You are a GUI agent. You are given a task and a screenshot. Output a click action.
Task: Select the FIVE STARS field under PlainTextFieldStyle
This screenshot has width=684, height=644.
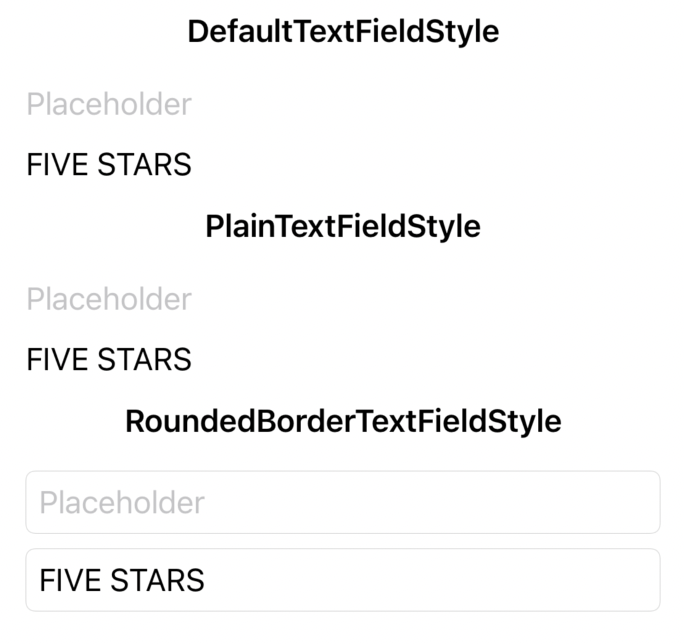[343, 360]
